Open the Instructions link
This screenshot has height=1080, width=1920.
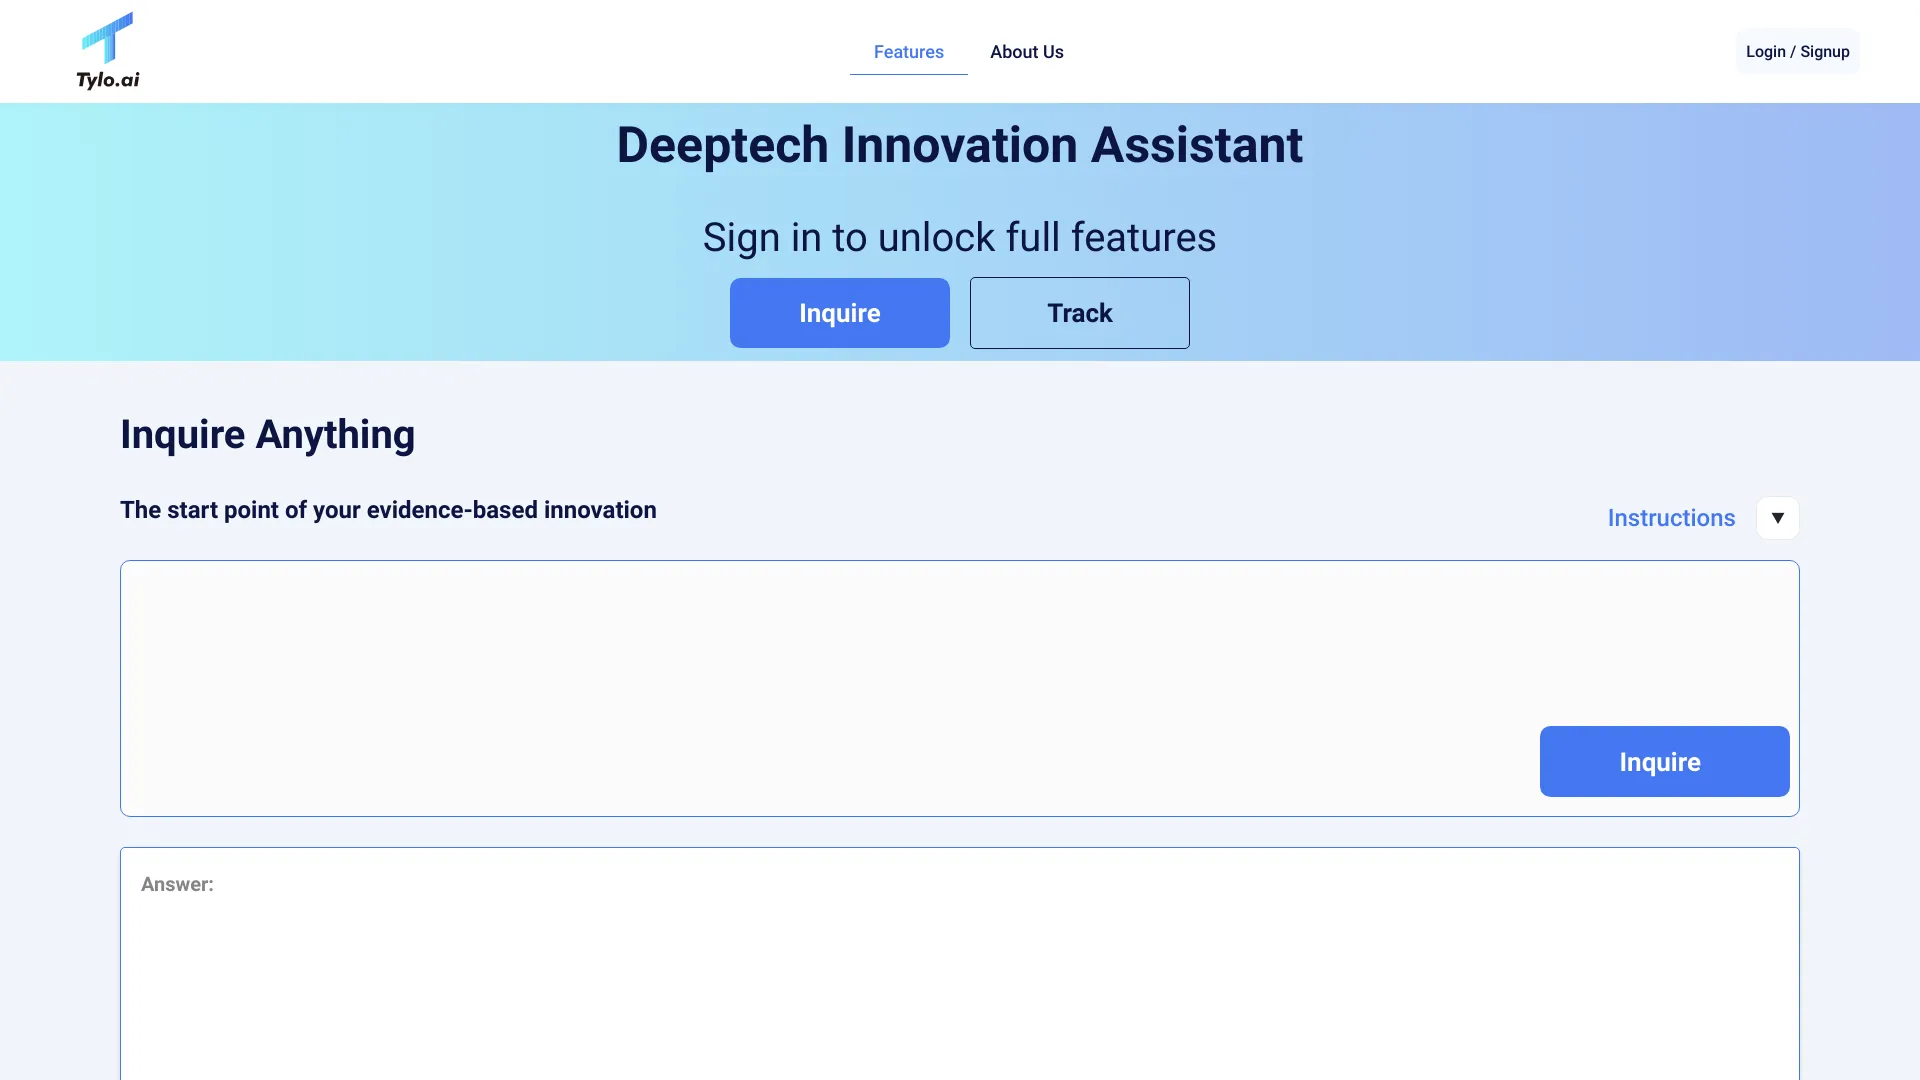[1671, 518]
